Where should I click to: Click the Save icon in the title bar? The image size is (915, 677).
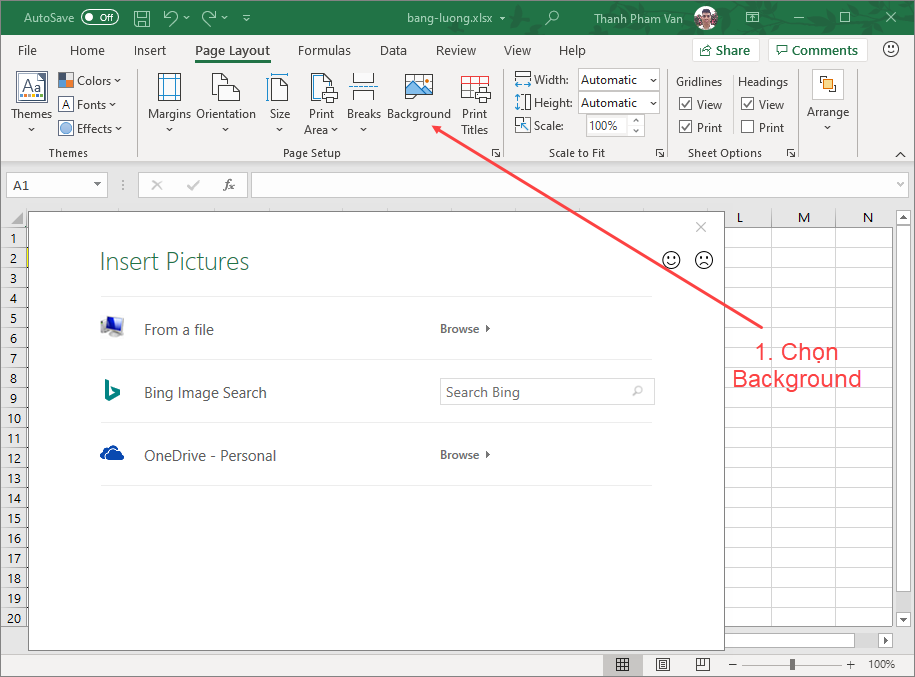(142, 18)
